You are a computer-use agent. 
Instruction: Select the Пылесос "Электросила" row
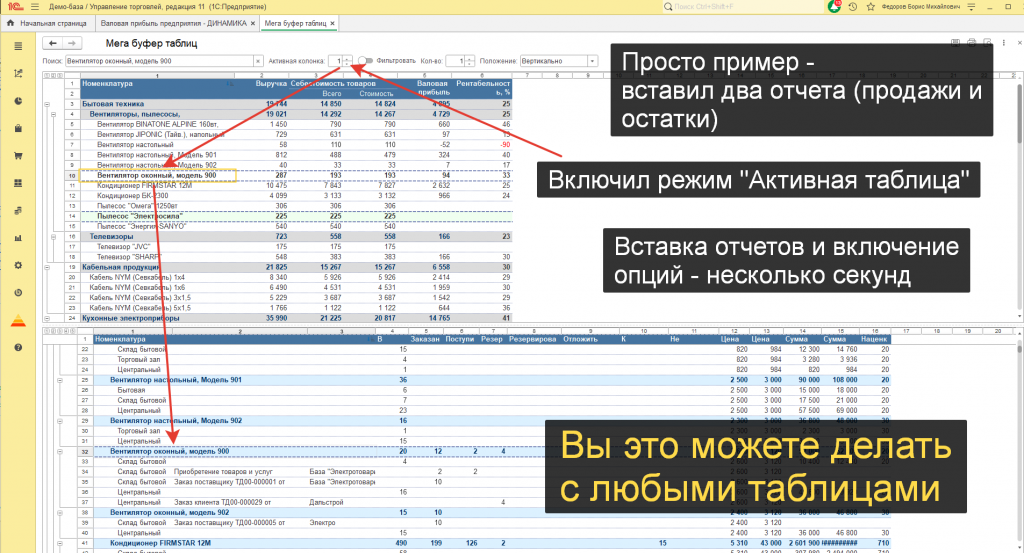295,216
